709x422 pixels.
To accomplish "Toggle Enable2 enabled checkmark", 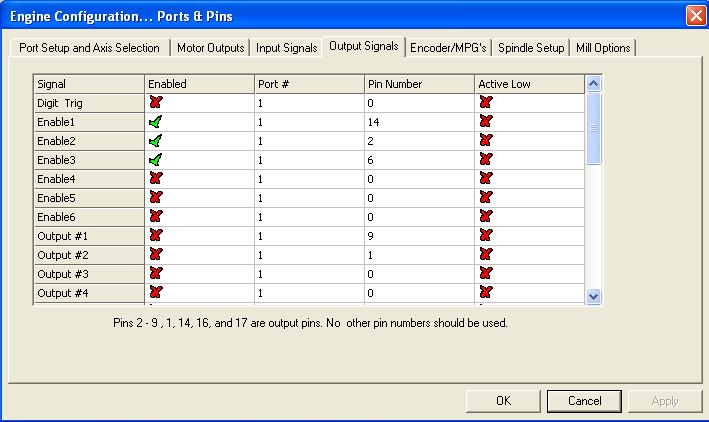I will 155,141.
